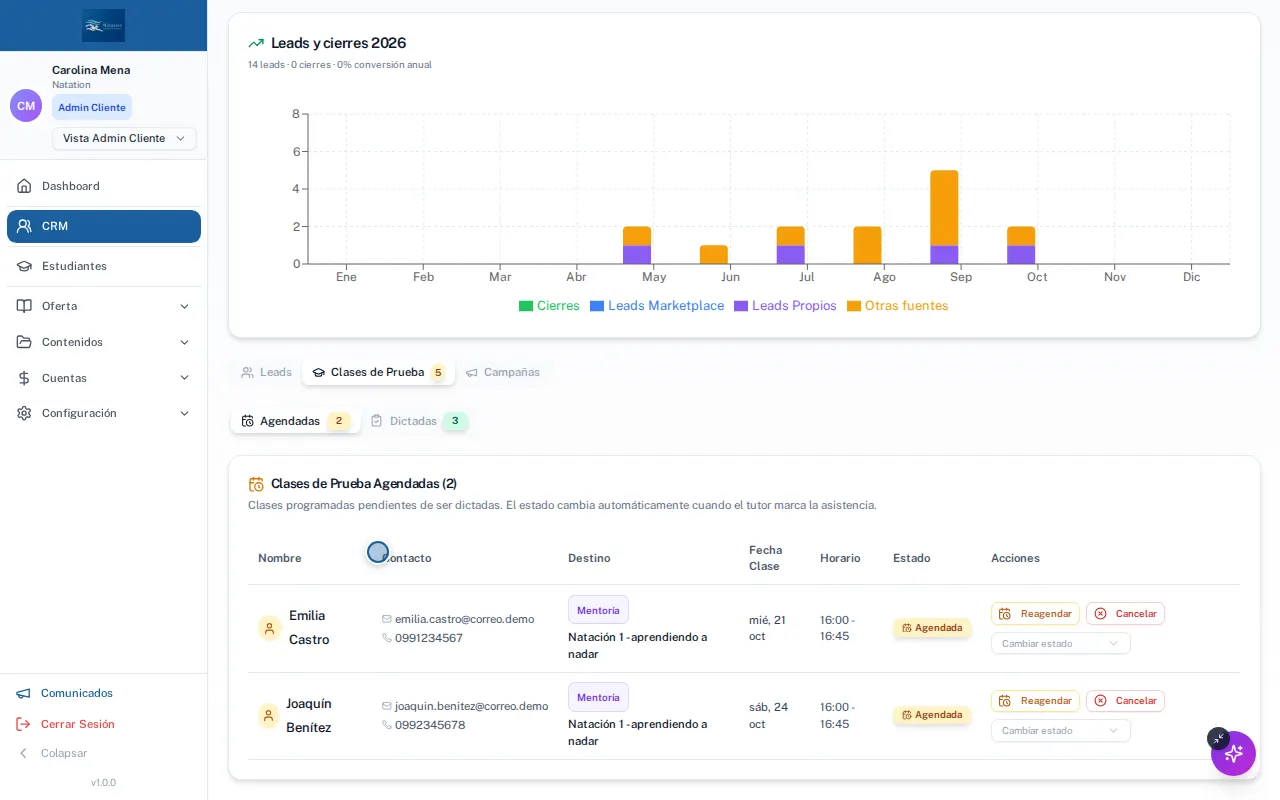Click the Cuentas dollar sign icon
Viewport: 1280px width, 800px height.
[24, 378]
